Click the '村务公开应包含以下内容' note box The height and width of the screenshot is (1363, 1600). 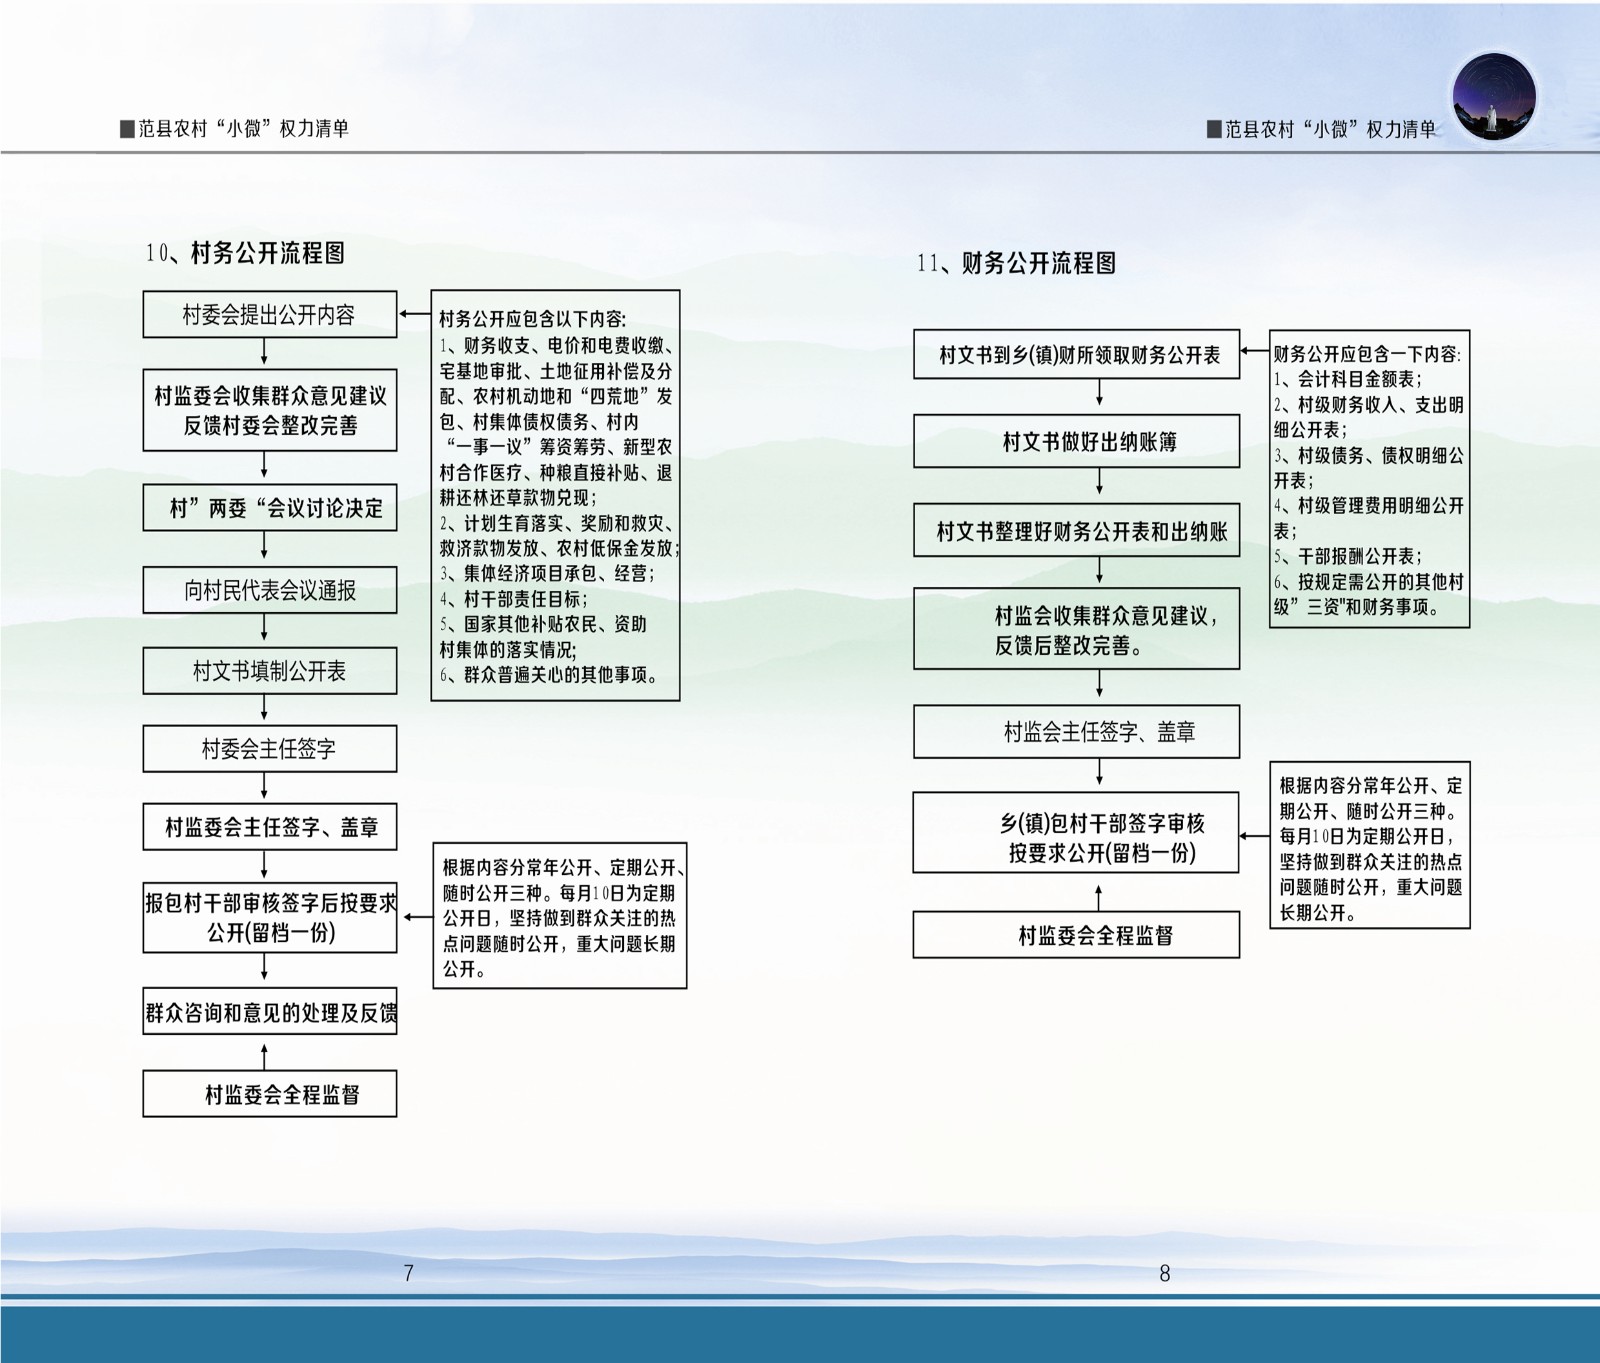(556, 496)
